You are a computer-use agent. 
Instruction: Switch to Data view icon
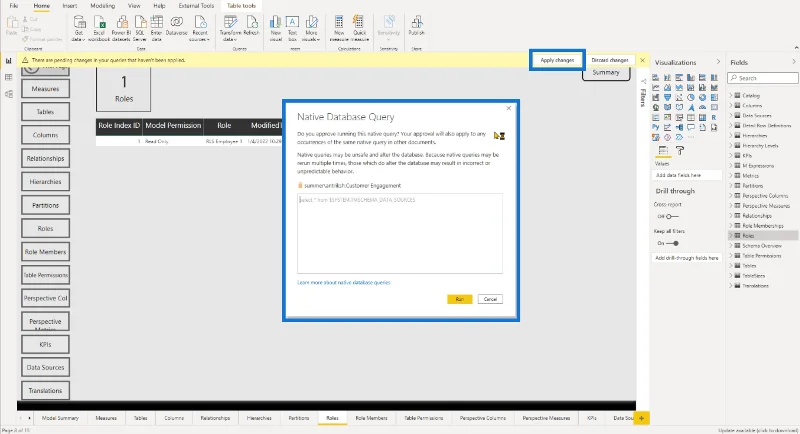click(9, 77)
